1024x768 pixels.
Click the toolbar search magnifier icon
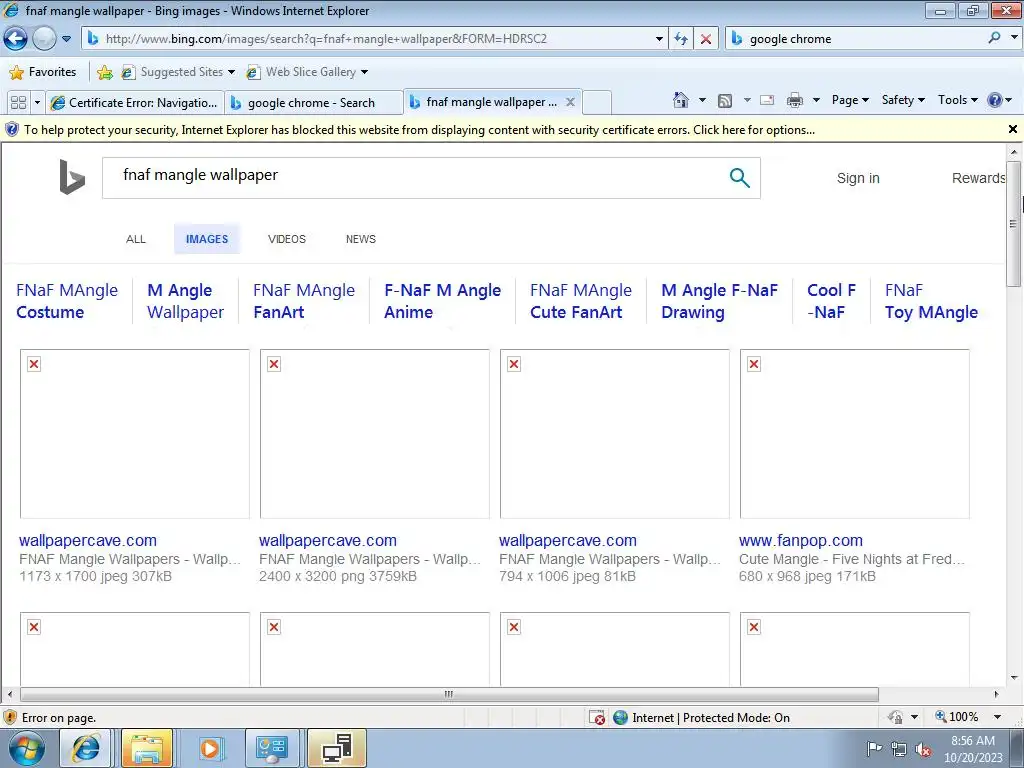(x=994, y=38)
